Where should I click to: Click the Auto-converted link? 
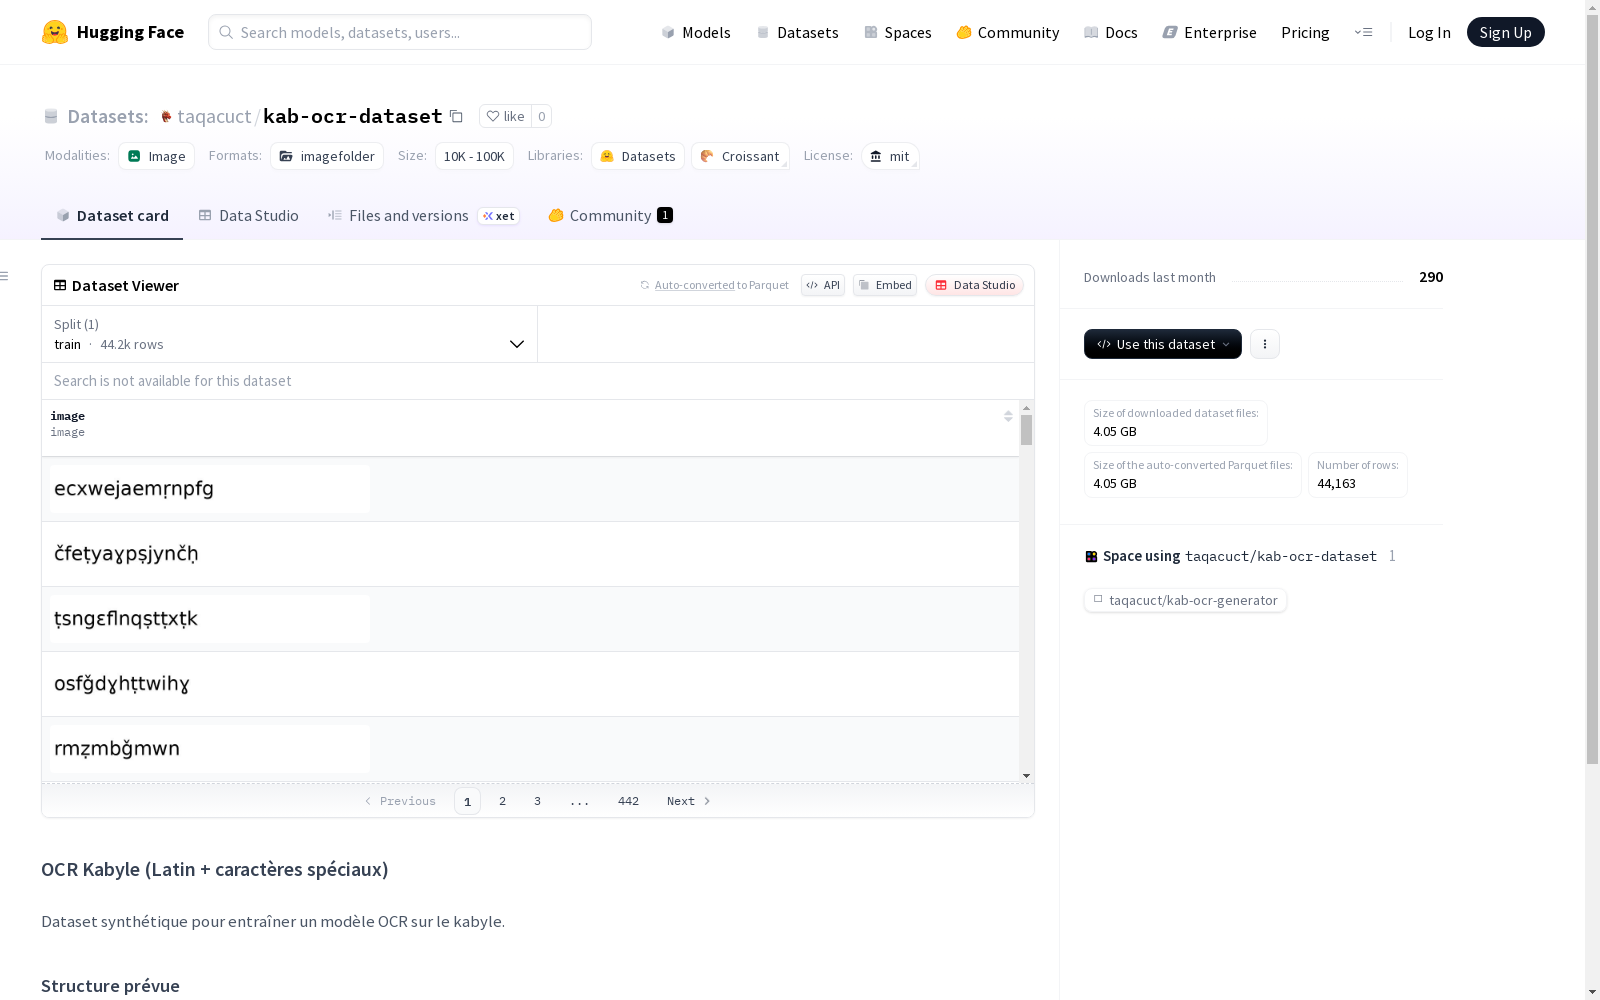(x=694, y=285)
